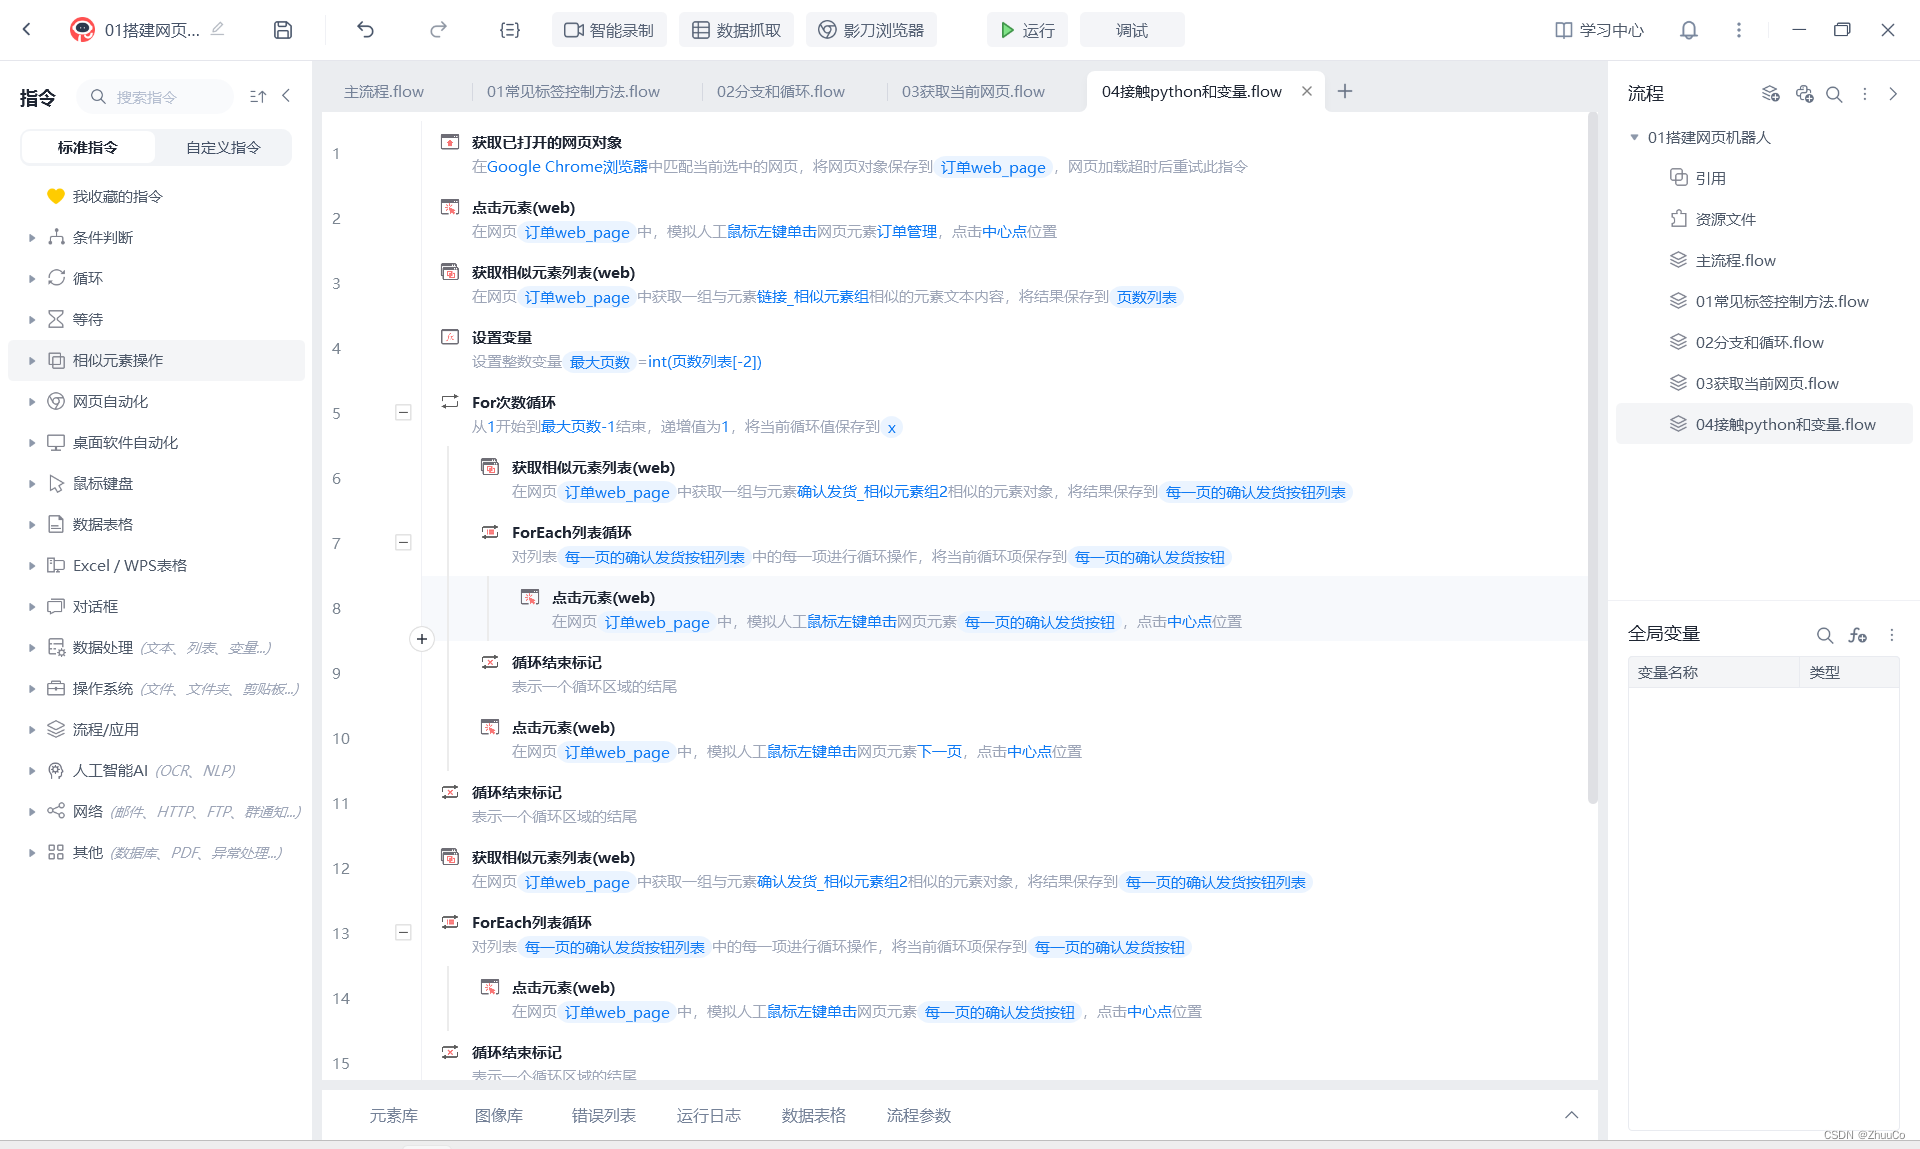Click the loop variable x in line 5
Image resolution: width=1920 pixels, height=1149 pixels.
pos(892,427)
